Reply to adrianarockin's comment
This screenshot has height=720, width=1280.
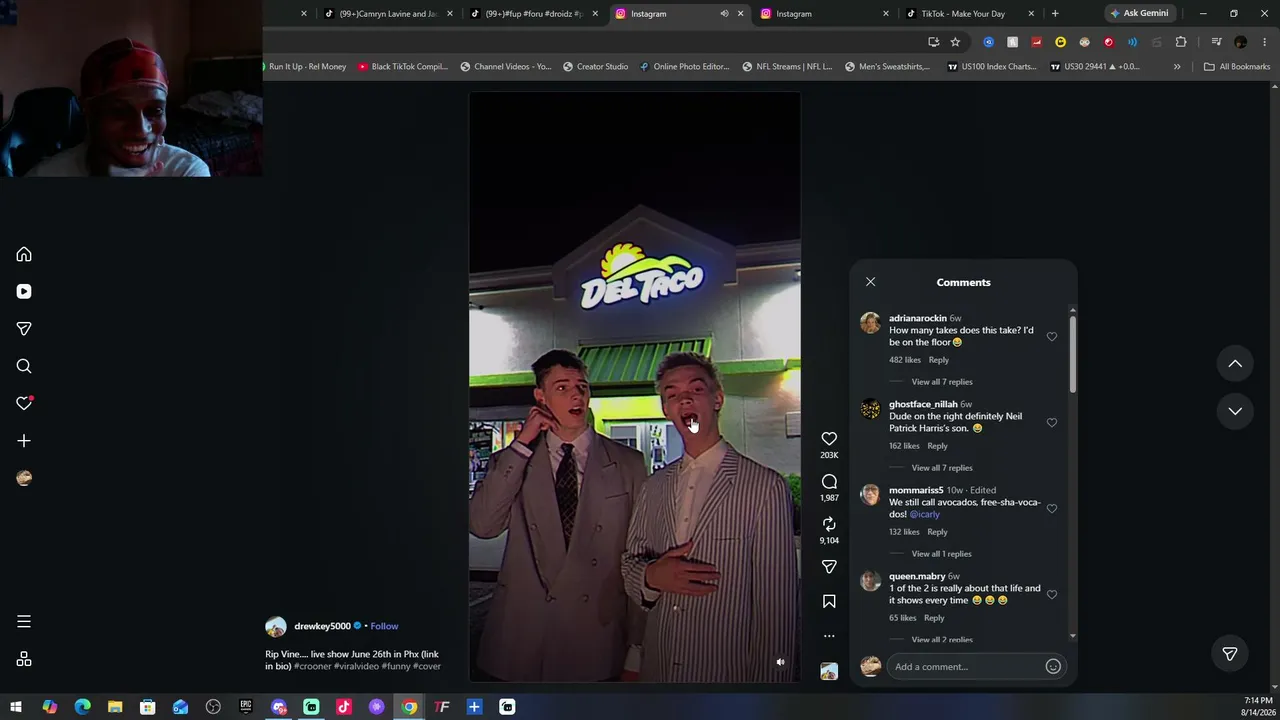point(938,360)
